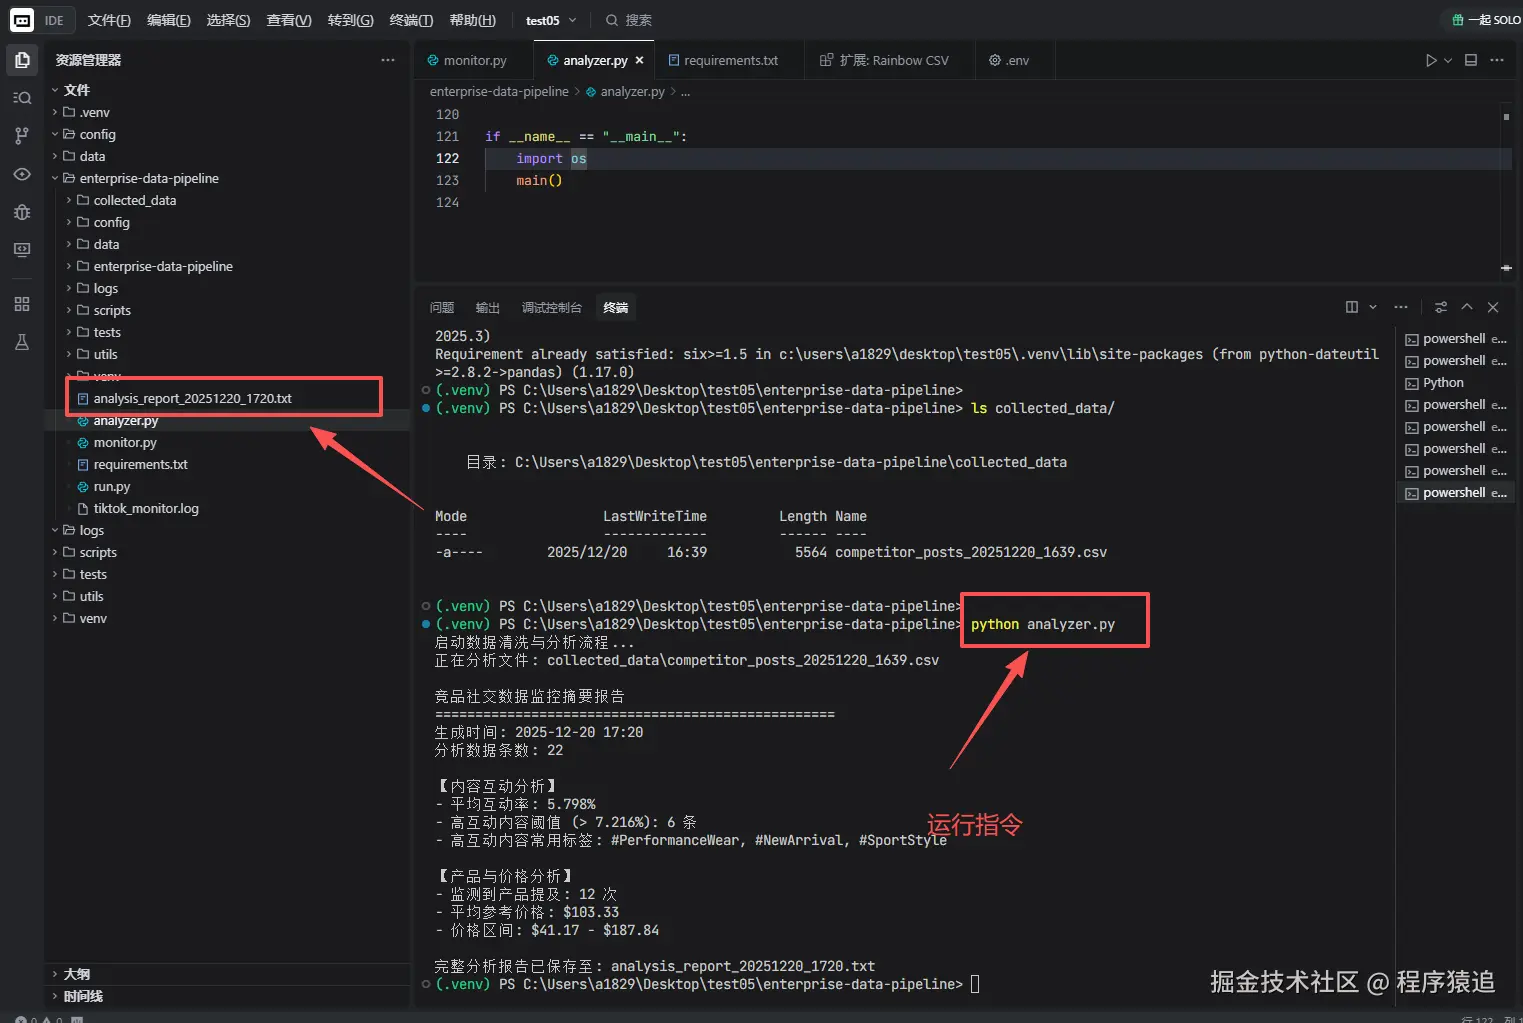Expand the collected_data folder
Image resolution: width=1523 pixels, height=1023 pixels.
point(228,200)
